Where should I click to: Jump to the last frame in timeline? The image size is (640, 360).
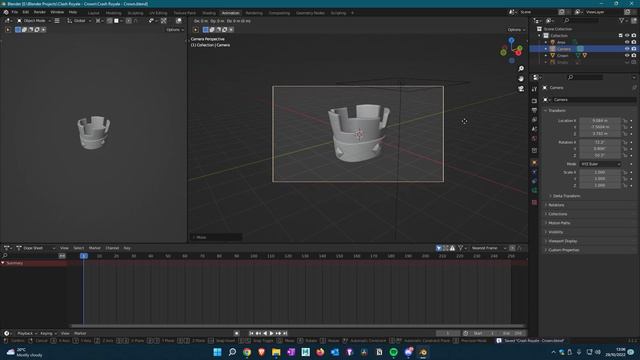pos(285,333)
